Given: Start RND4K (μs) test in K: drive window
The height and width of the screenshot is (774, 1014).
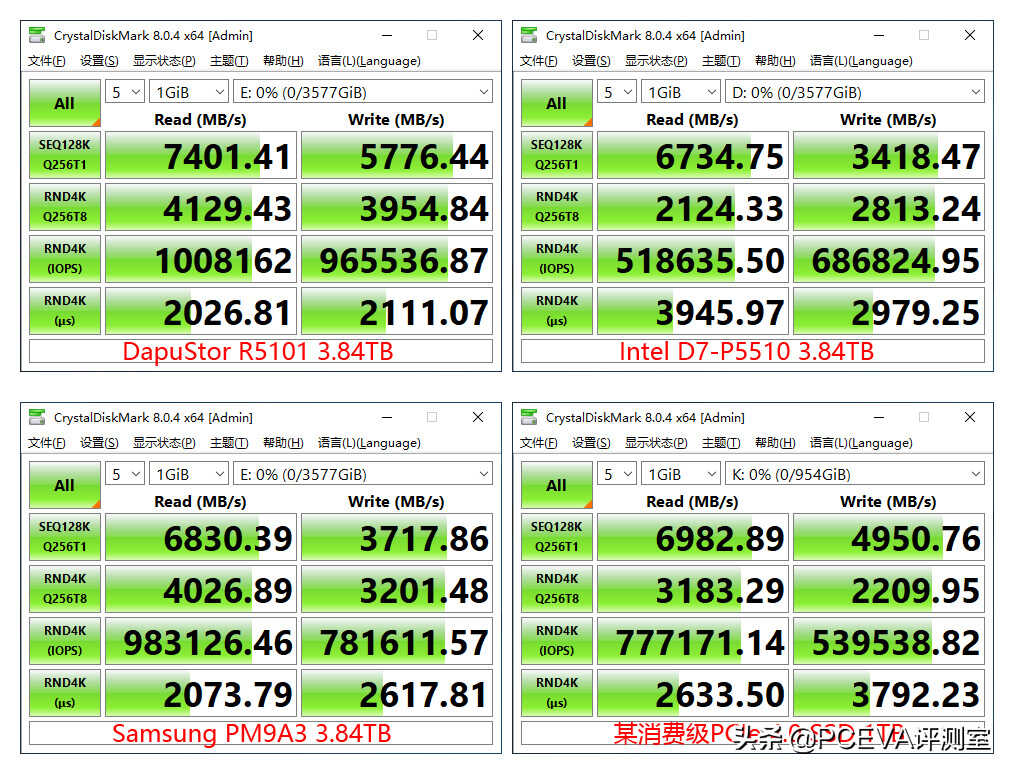Looking at the screenshot, I should 556,693.
